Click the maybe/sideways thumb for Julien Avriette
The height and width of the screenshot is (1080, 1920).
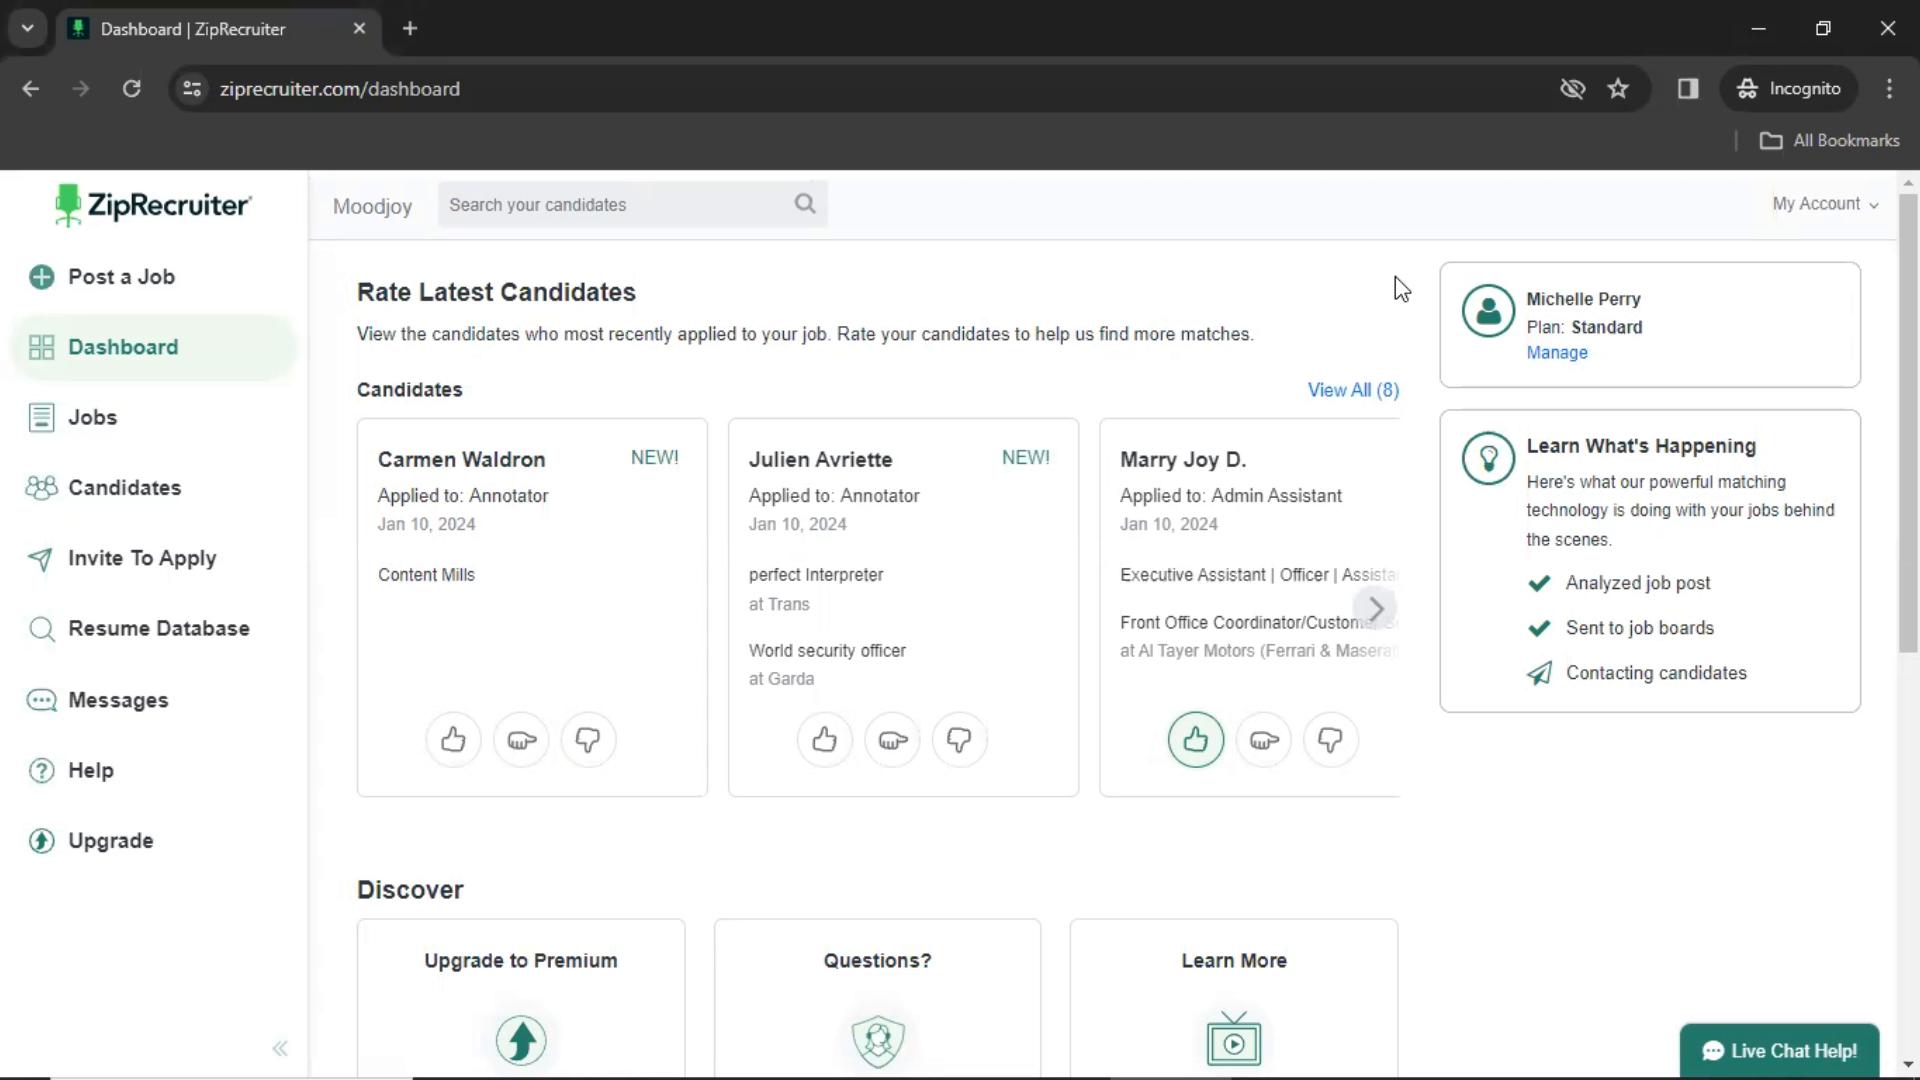pyautogui.click(x=891, y=740)
